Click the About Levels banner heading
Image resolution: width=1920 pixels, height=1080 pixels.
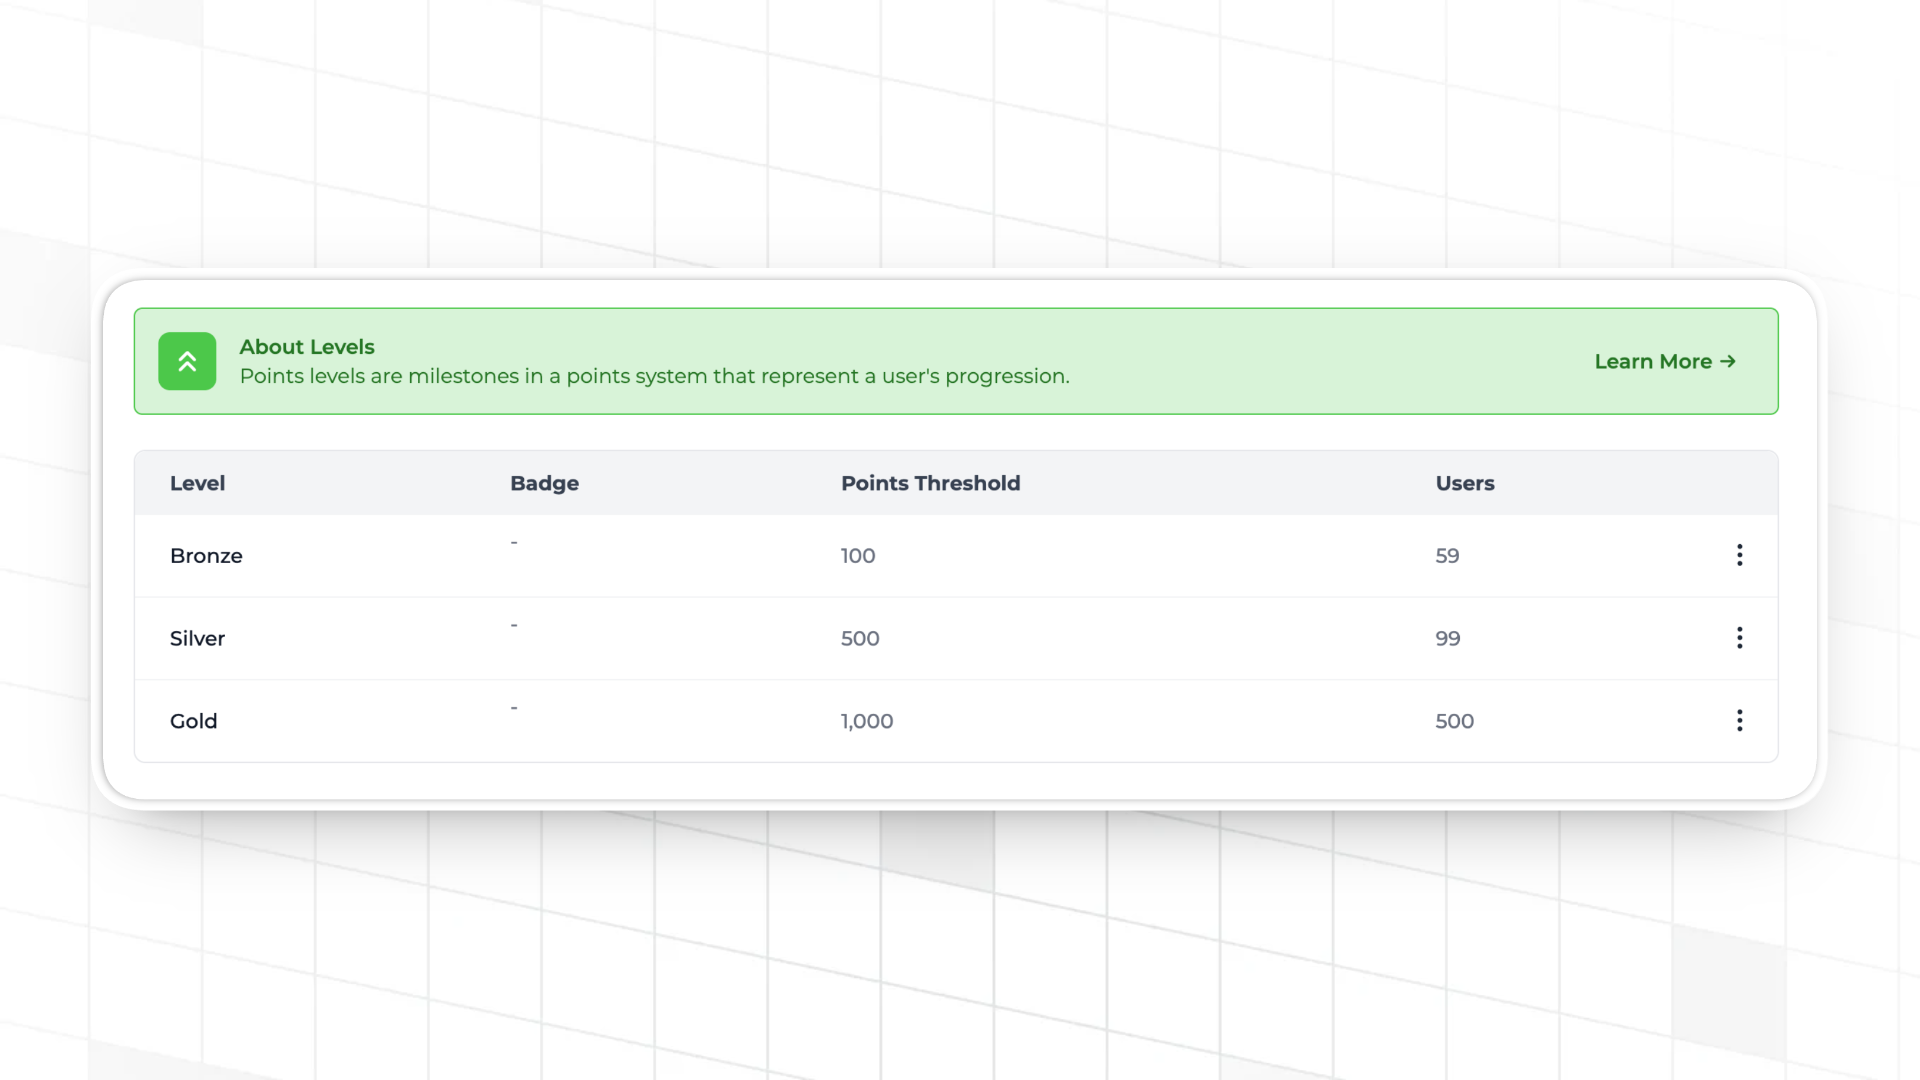307,346
